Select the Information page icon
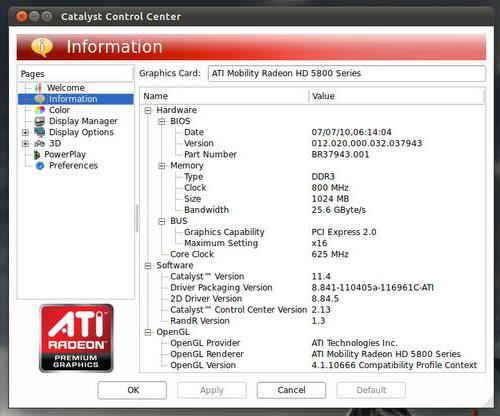The image size is (500, 416). coord(39,99)
